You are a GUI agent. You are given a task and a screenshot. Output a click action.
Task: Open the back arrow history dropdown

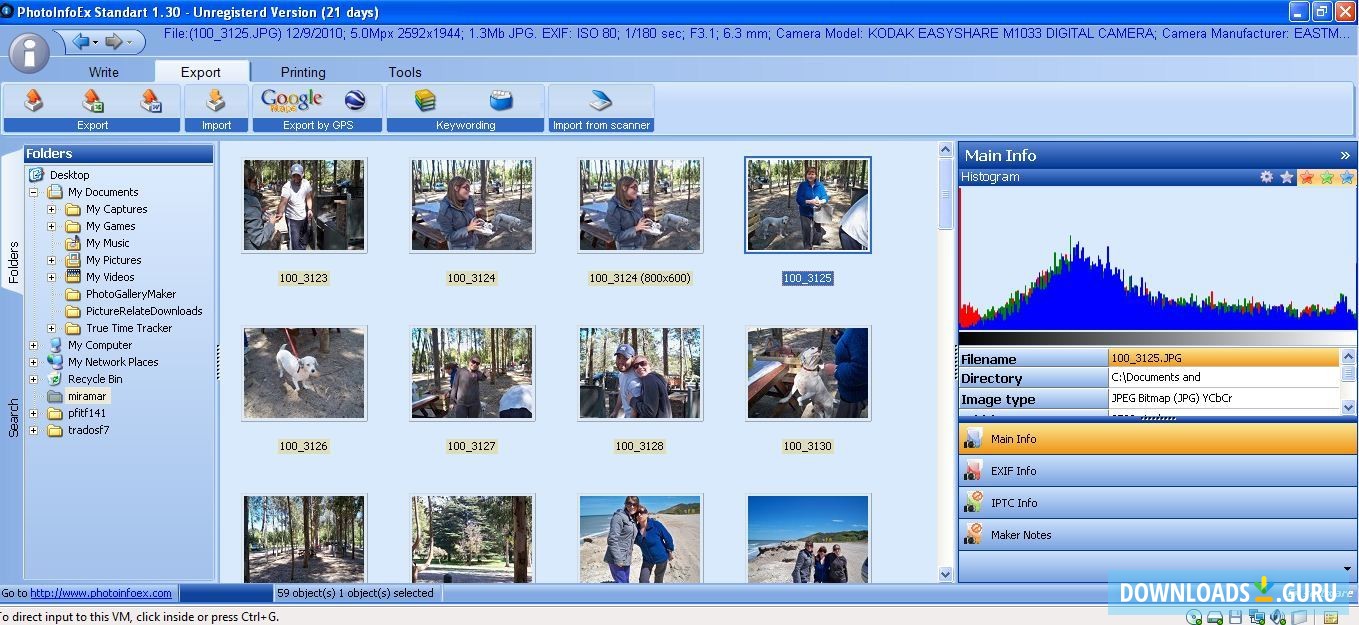95,42
